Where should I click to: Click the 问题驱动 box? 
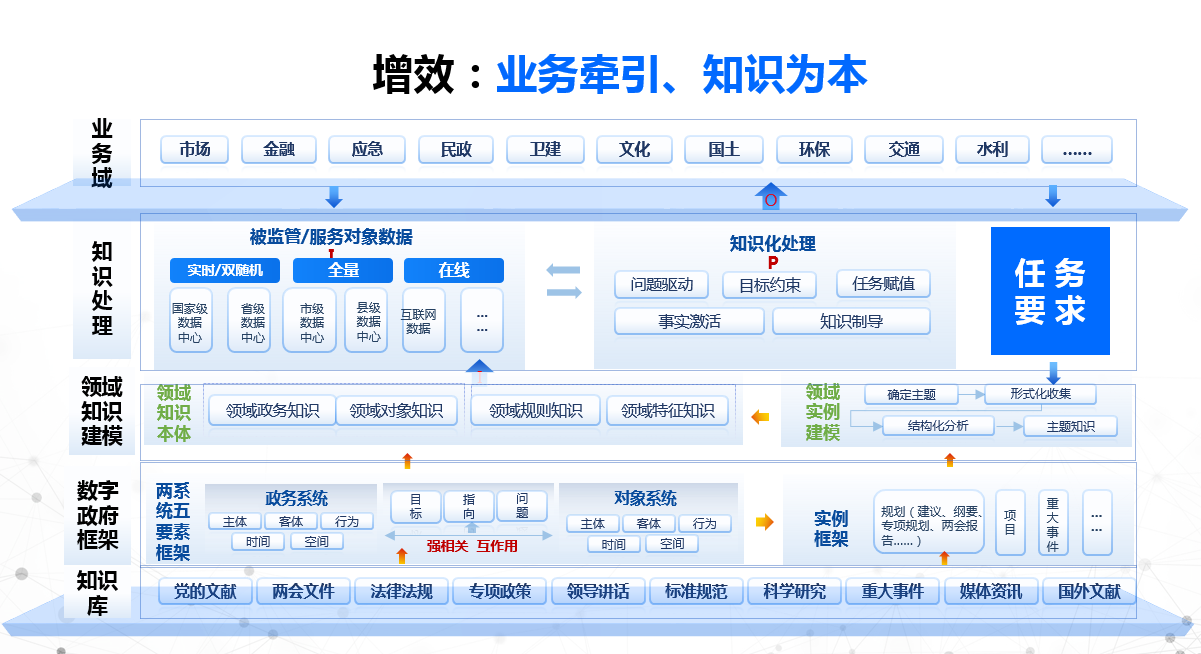[661, 284]
